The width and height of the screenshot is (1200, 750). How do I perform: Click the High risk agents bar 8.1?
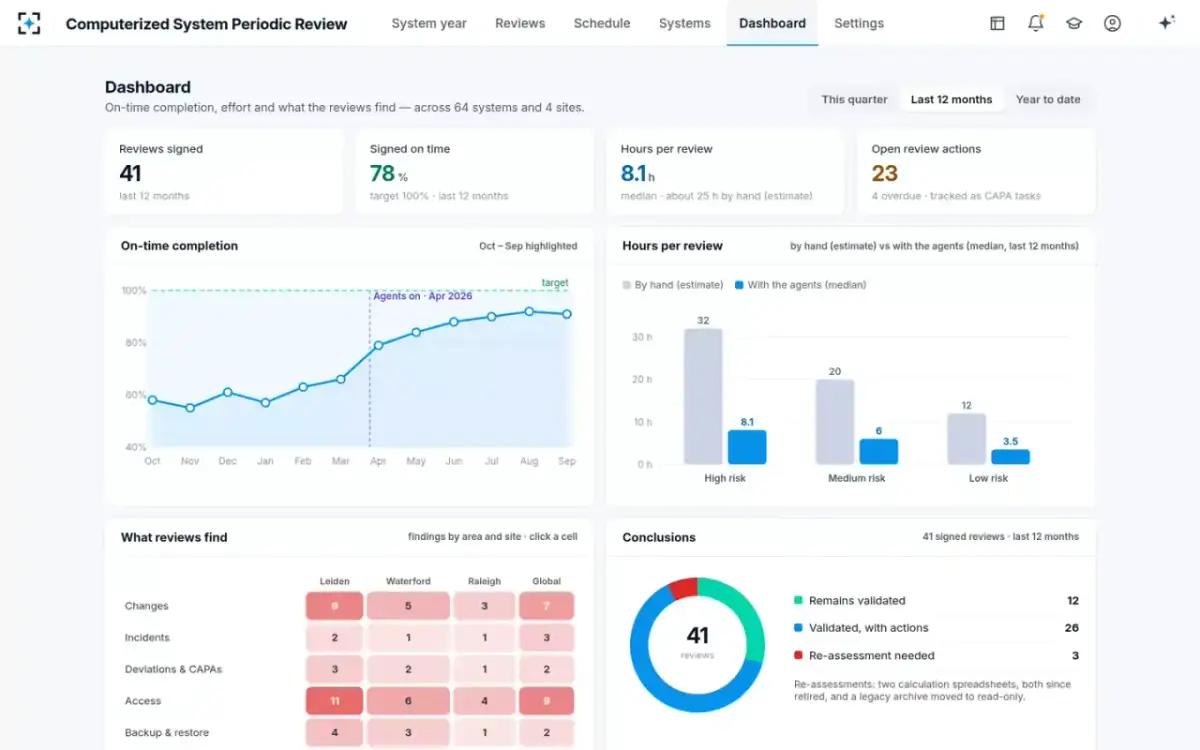(x=747, y=447)
